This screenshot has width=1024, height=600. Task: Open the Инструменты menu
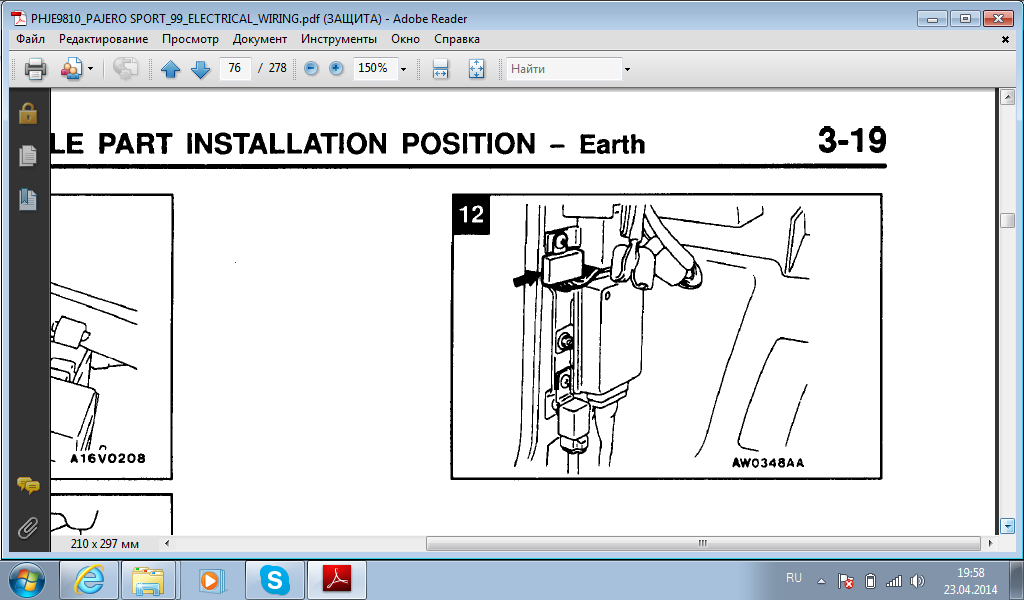(338, 39)
